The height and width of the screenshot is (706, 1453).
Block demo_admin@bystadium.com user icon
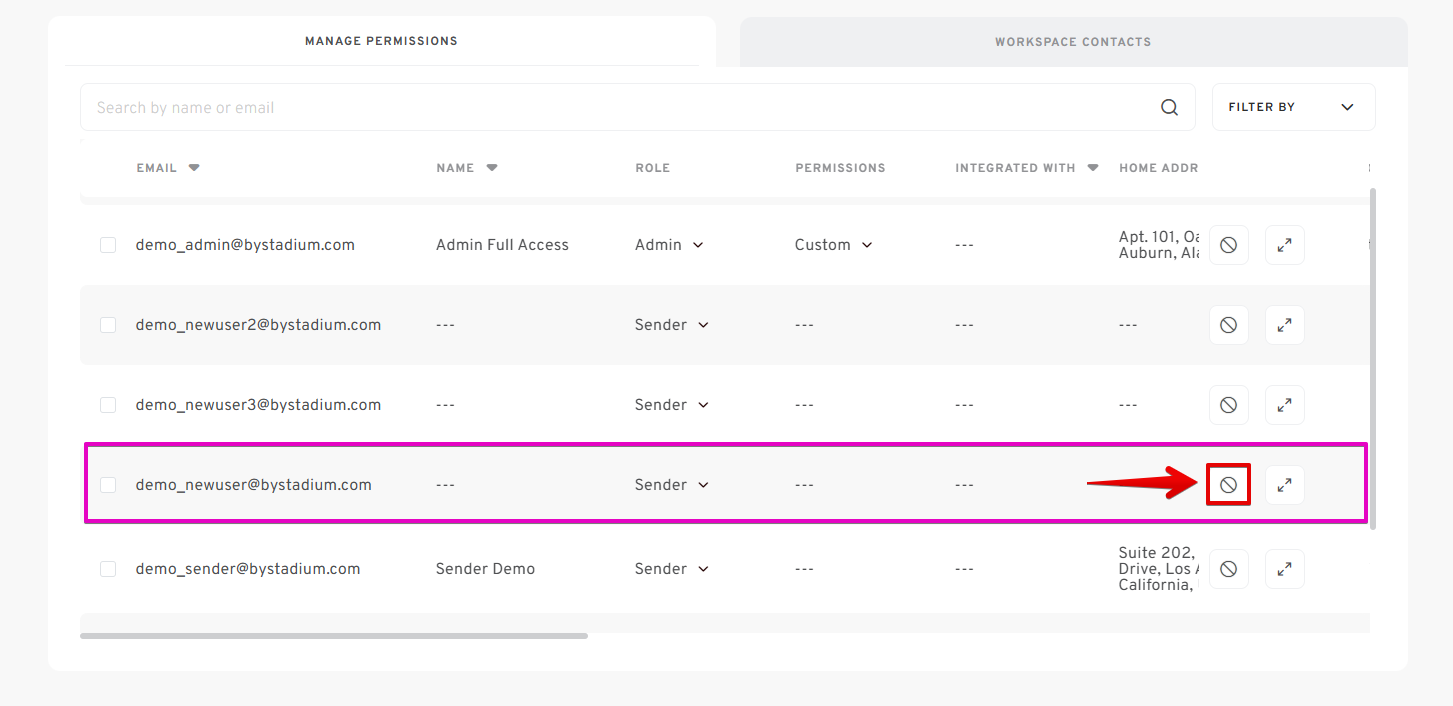(1228, 245)
